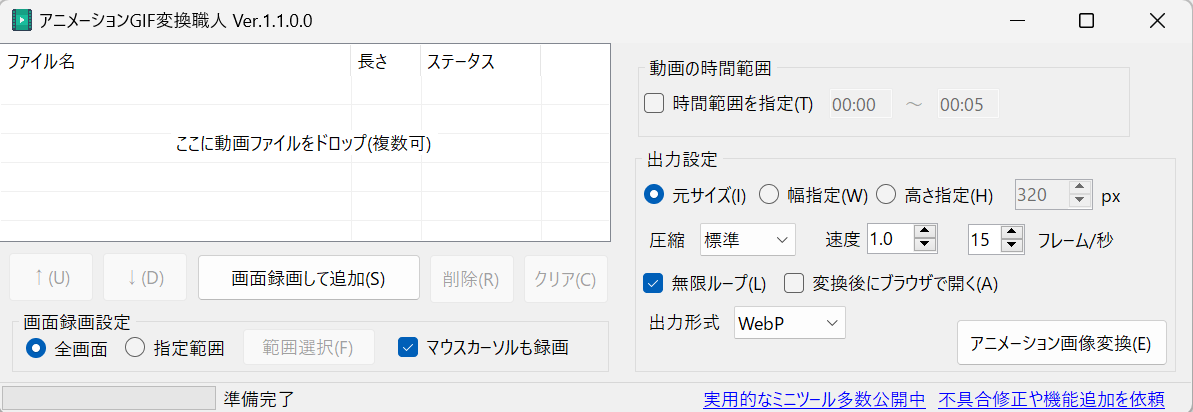This screenshot has height=412, width=1193.
Task: Choose the 高さ指定 size option
Action: pos(885,195)
